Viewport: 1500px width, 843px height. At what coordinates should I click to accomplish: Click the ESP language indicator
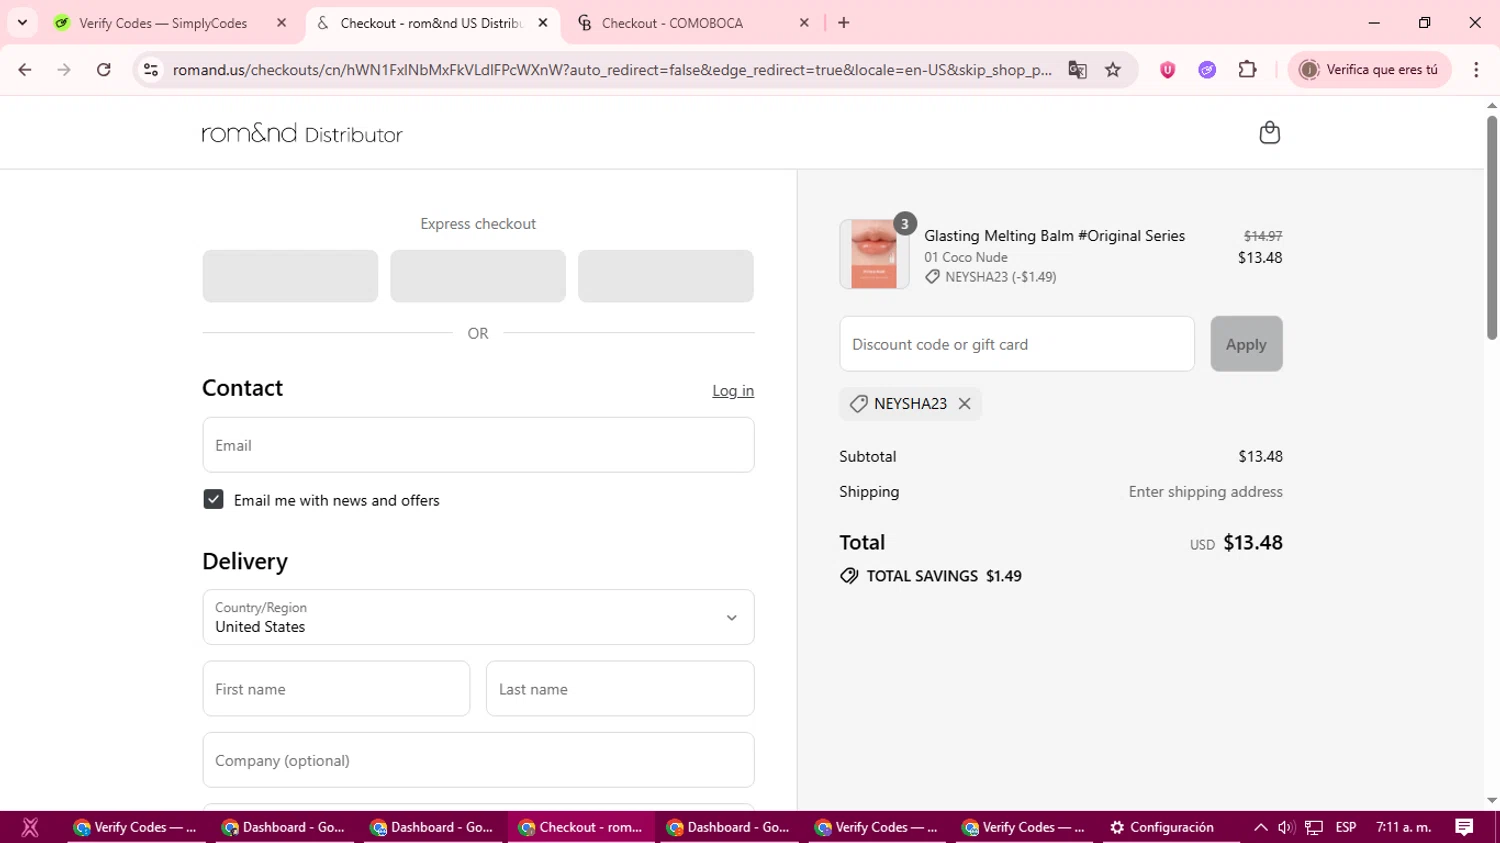(1346, 827)
